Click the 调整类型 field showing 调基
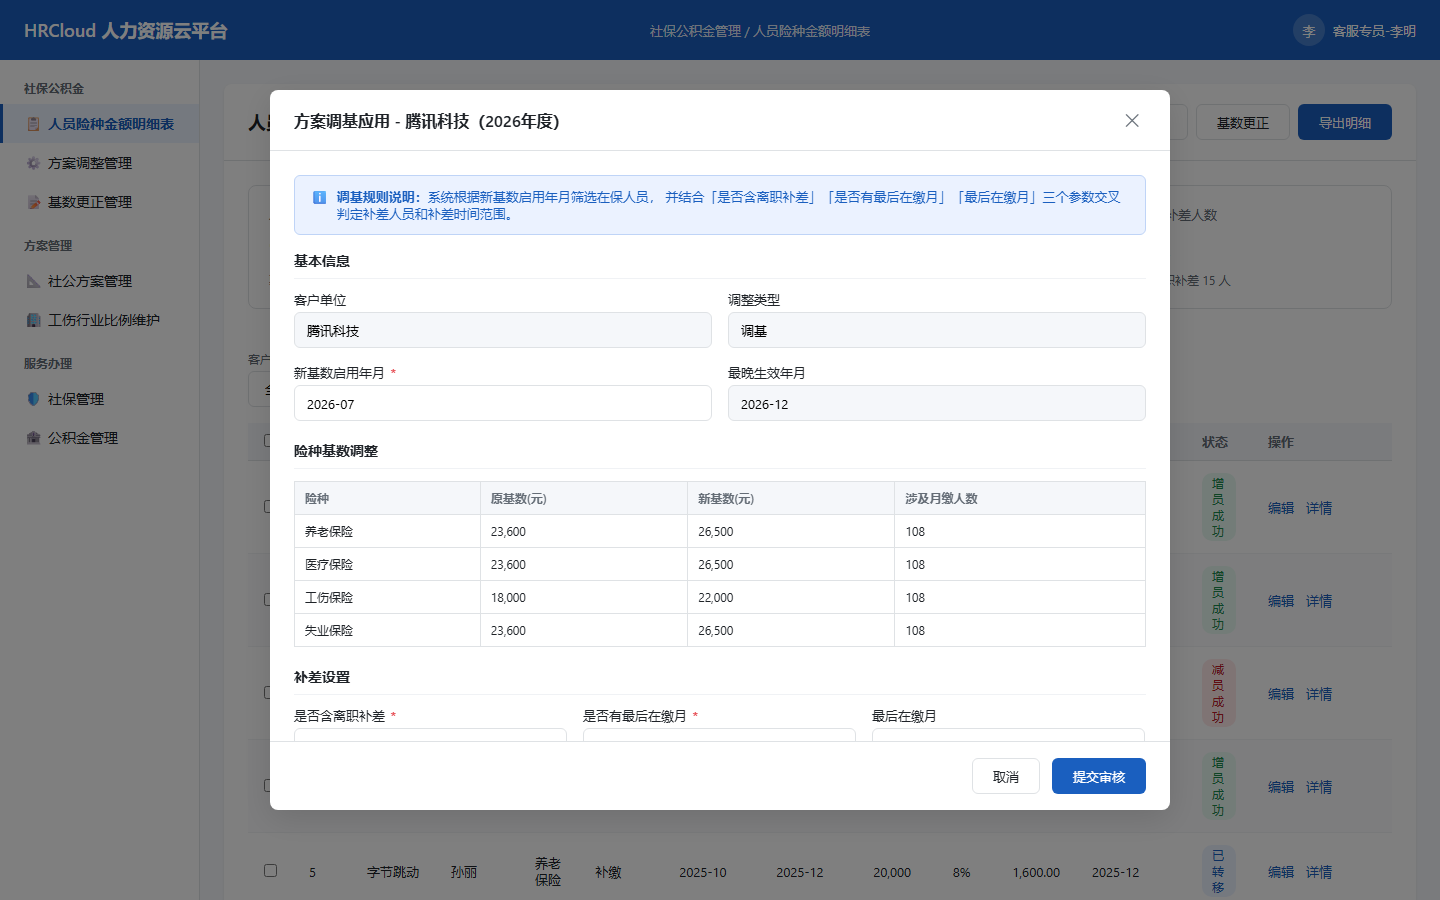This screenshot has height=900, width=1440. point(937,330)
